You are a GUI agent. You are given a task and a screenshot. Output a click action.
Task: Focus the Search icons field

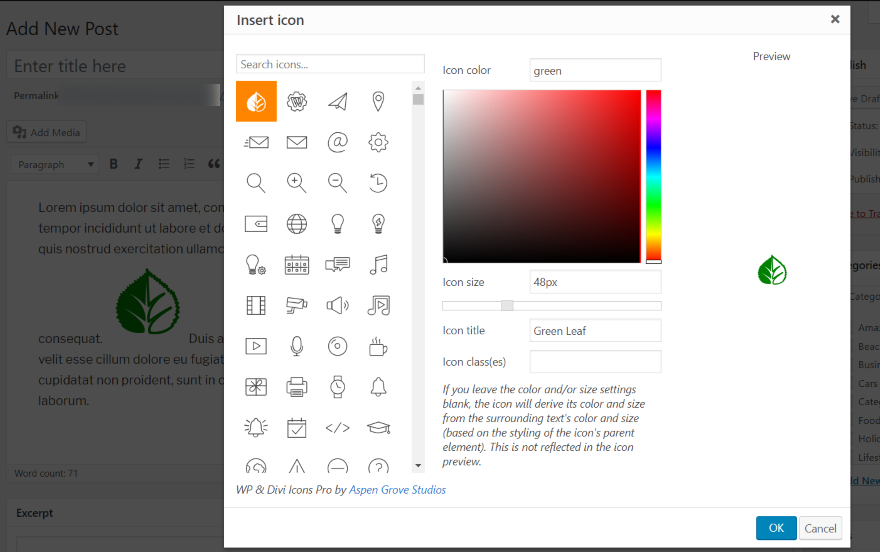pyautogui.click(x=330, y=64)
